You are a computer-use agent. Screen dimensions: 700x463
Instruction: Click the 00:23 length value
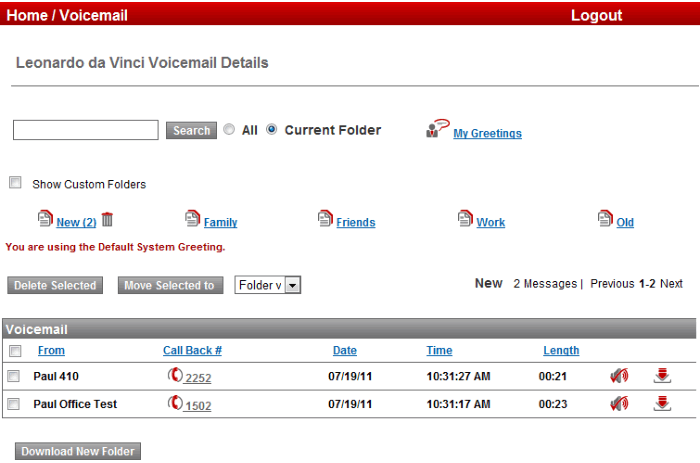click(553, 404)
